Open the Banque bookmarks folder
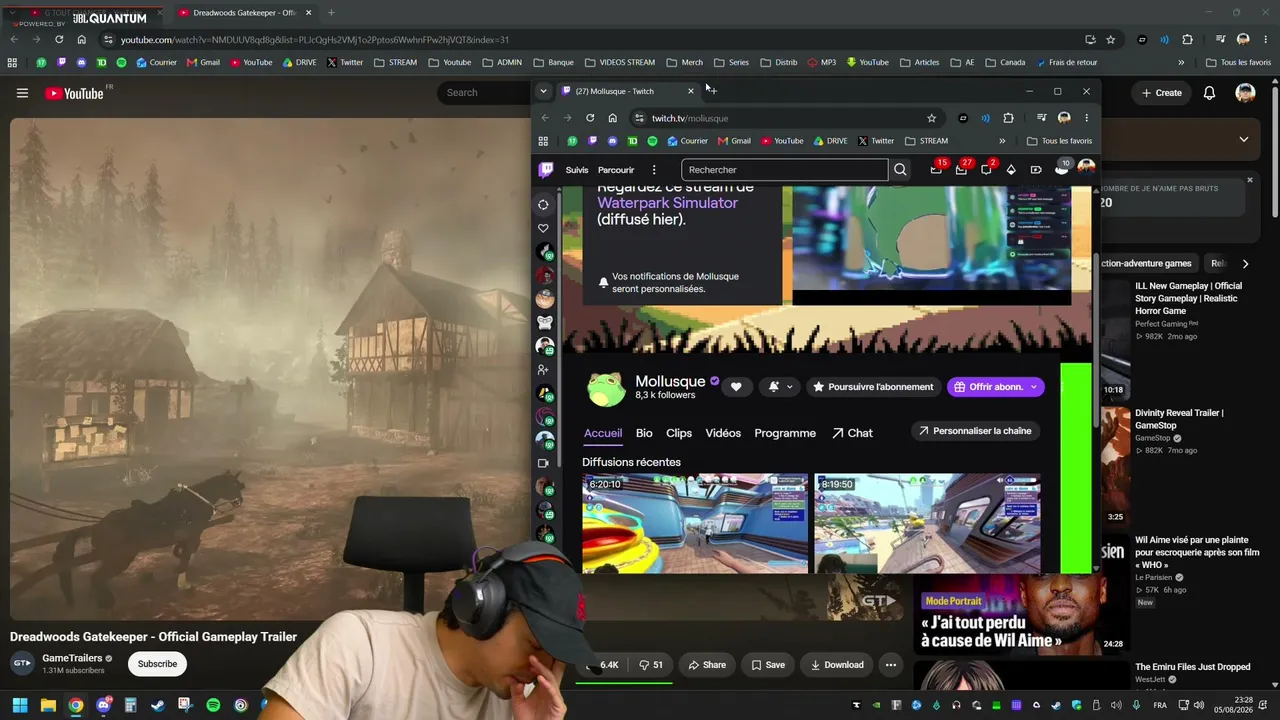The image size is (1280, 720). tap(553, 62)
